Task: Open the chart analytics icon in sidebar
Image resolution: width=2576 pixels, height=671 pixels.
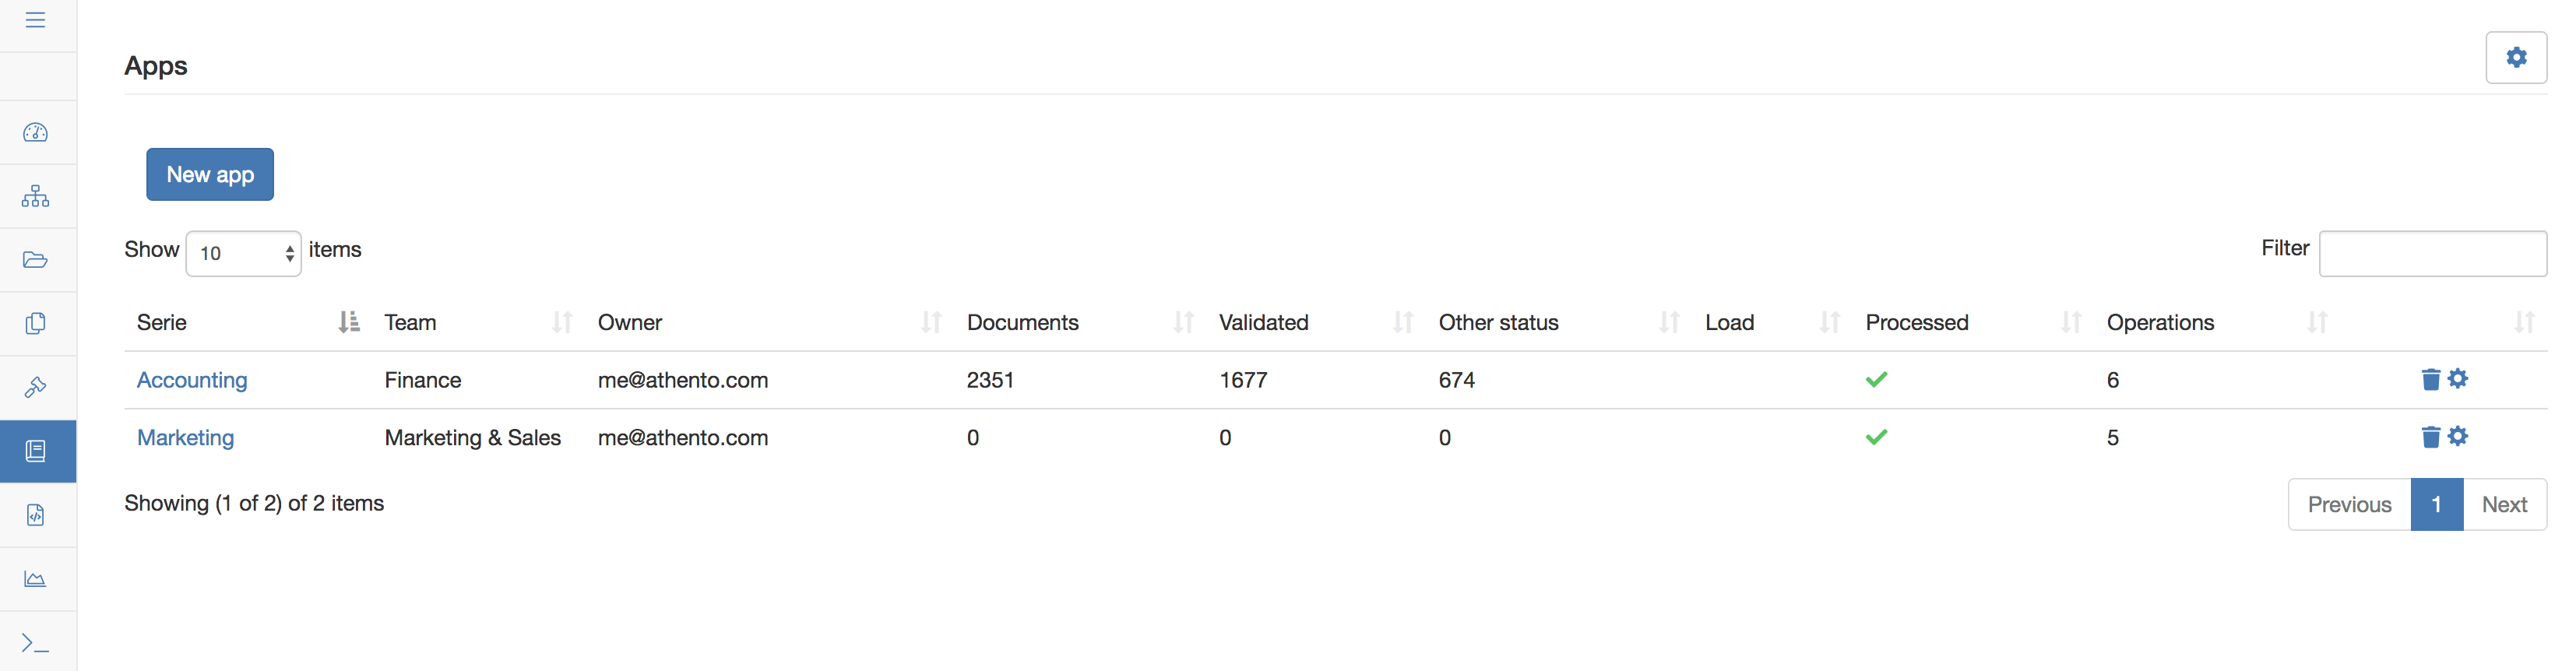Action: 36,579
